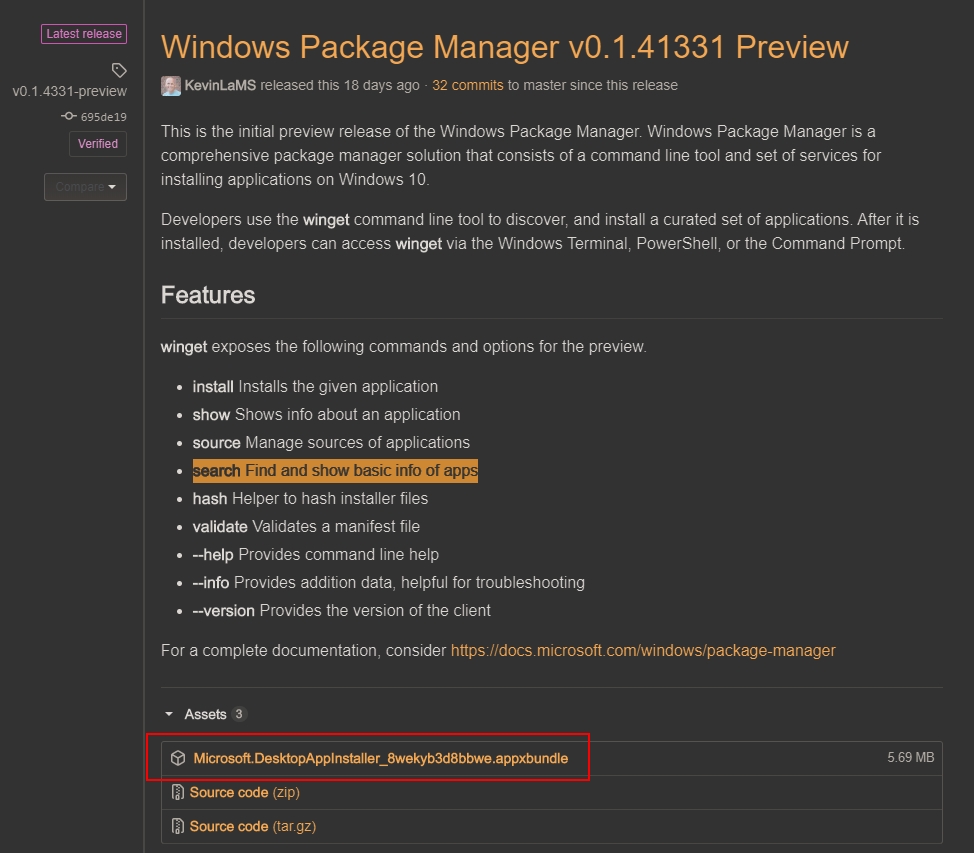Collapse the Assets section triangle
Viewport: 974px width, 853px height.
(x=169, y=714)
